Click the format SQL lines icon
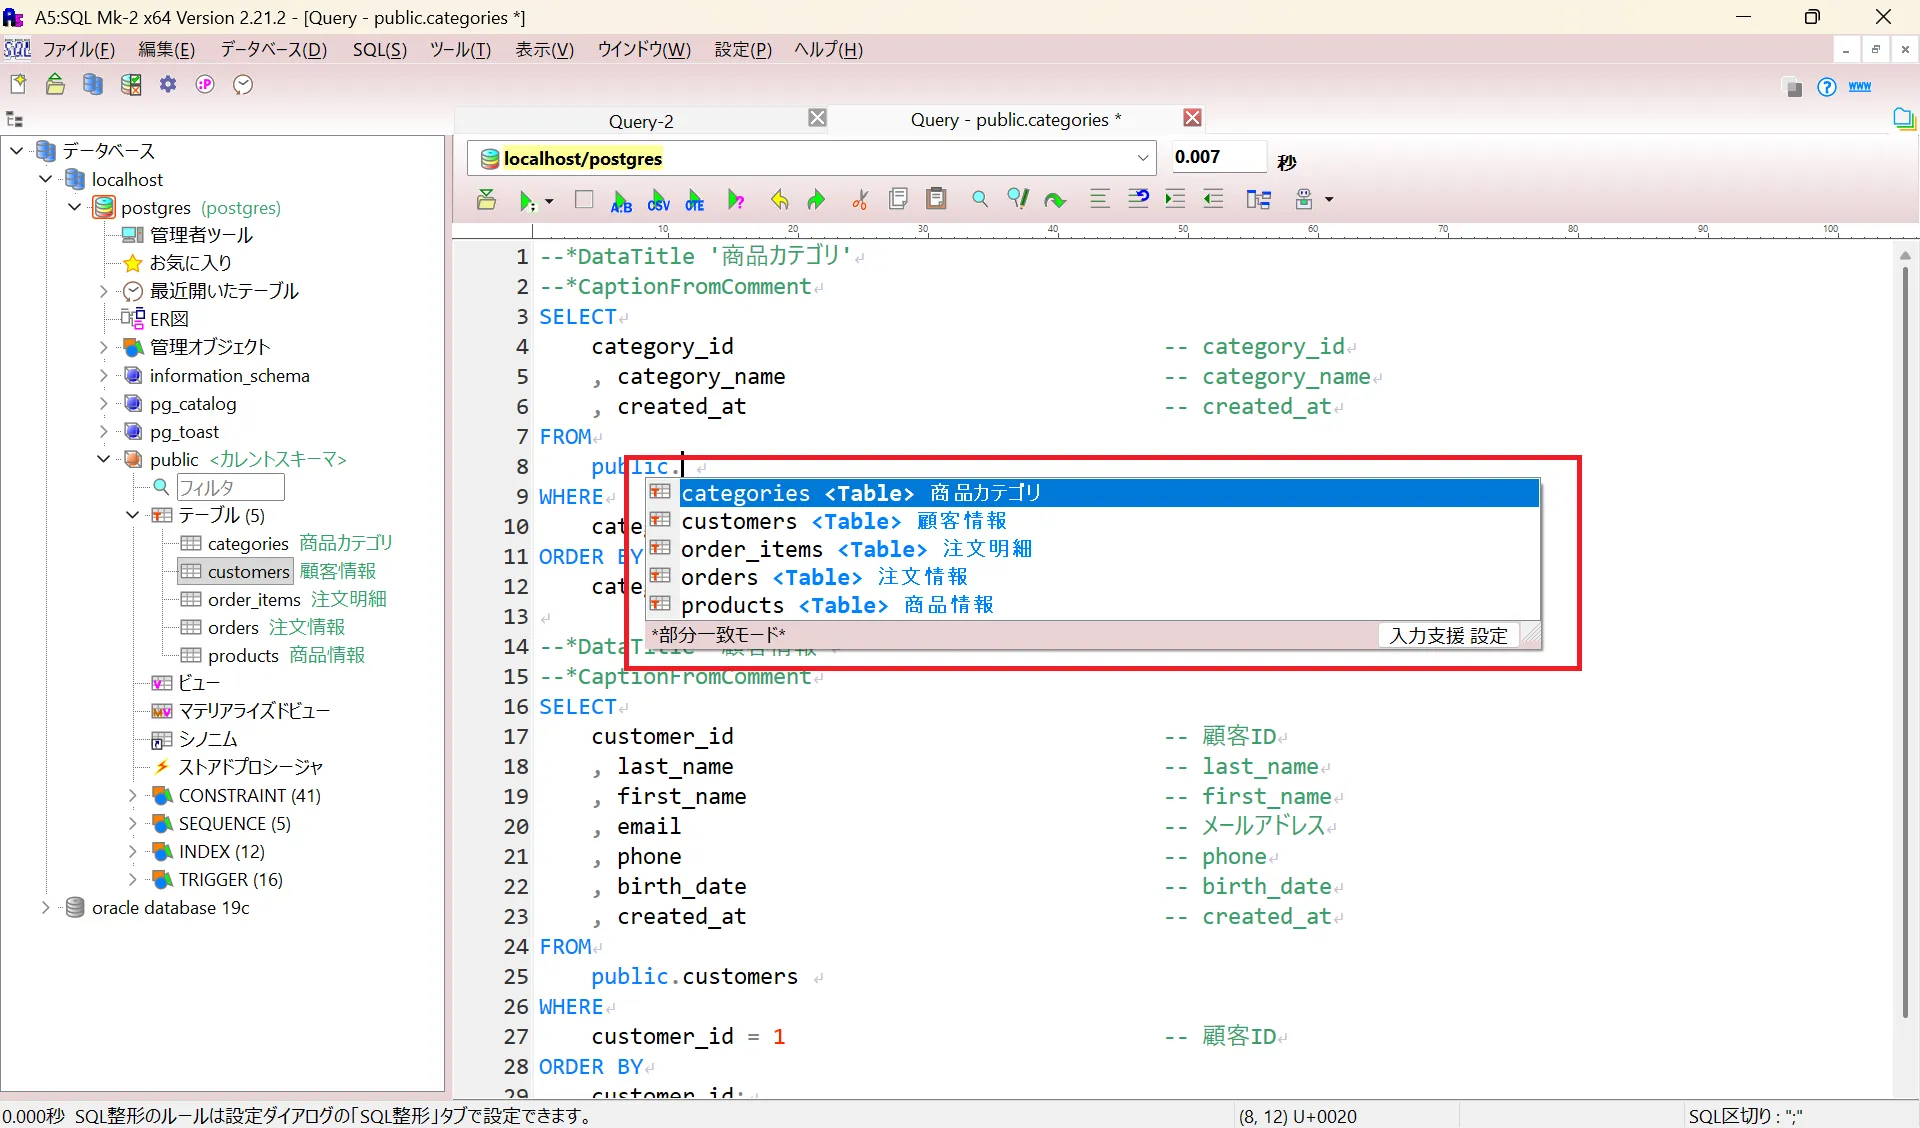 tap(1099, 199)
